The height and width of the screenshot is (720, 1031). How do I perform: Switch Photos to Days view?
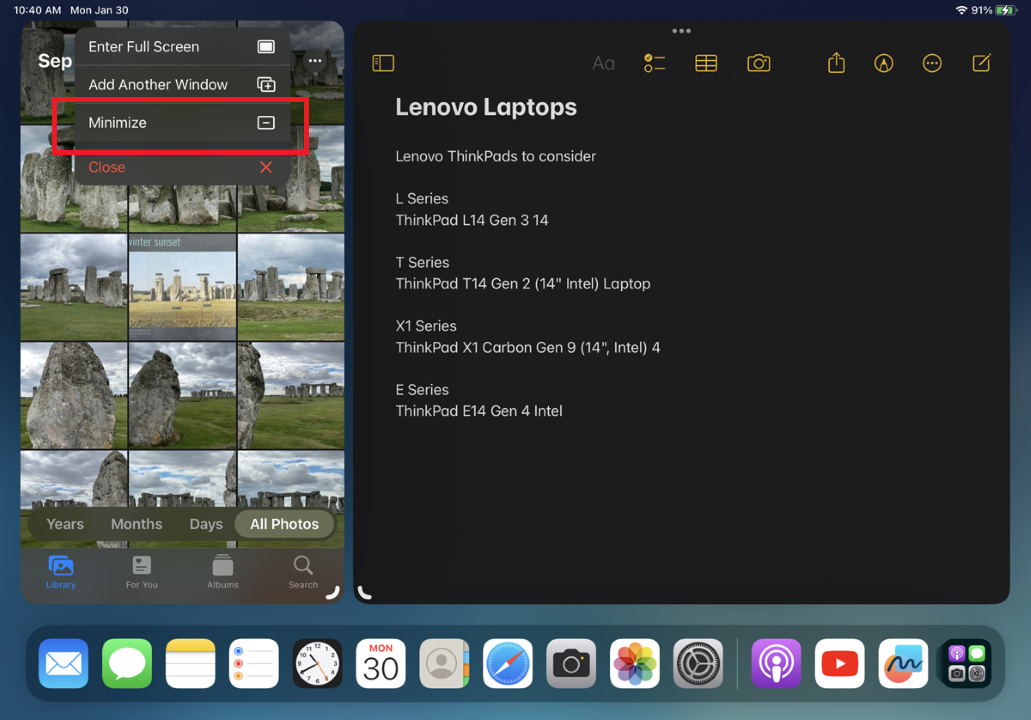point(205,523)
